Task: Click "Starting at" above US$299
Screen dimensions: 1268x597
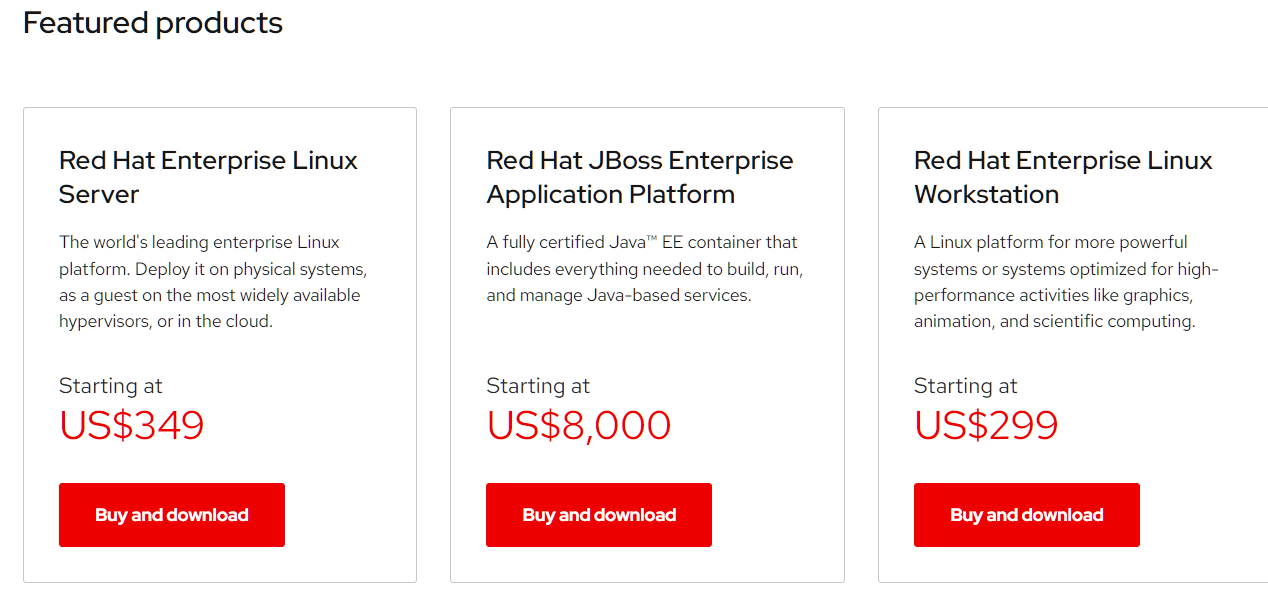Action: tap(965, 386)
